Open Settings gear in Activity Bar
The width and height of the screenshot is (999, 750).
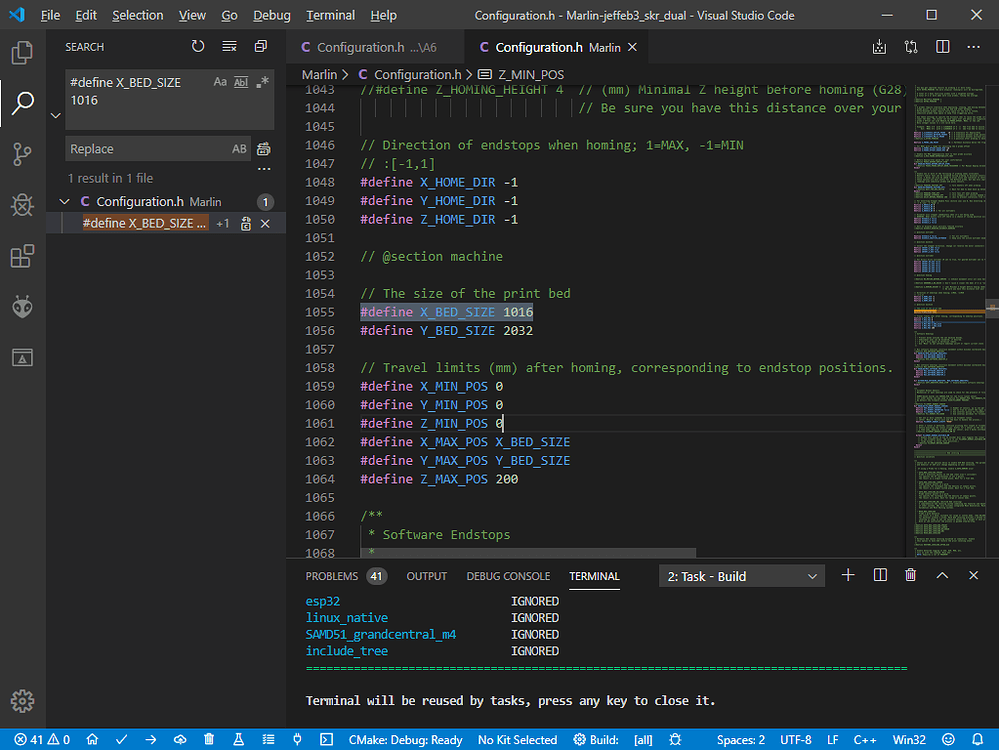click(22, 701)
